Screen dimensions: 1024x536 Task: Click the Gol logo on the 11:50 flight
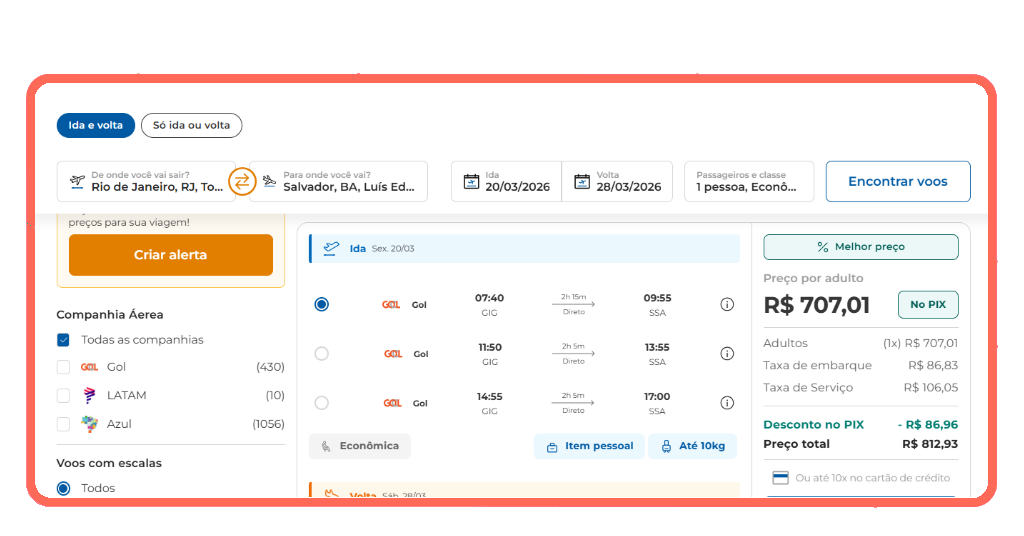(392, 354)
